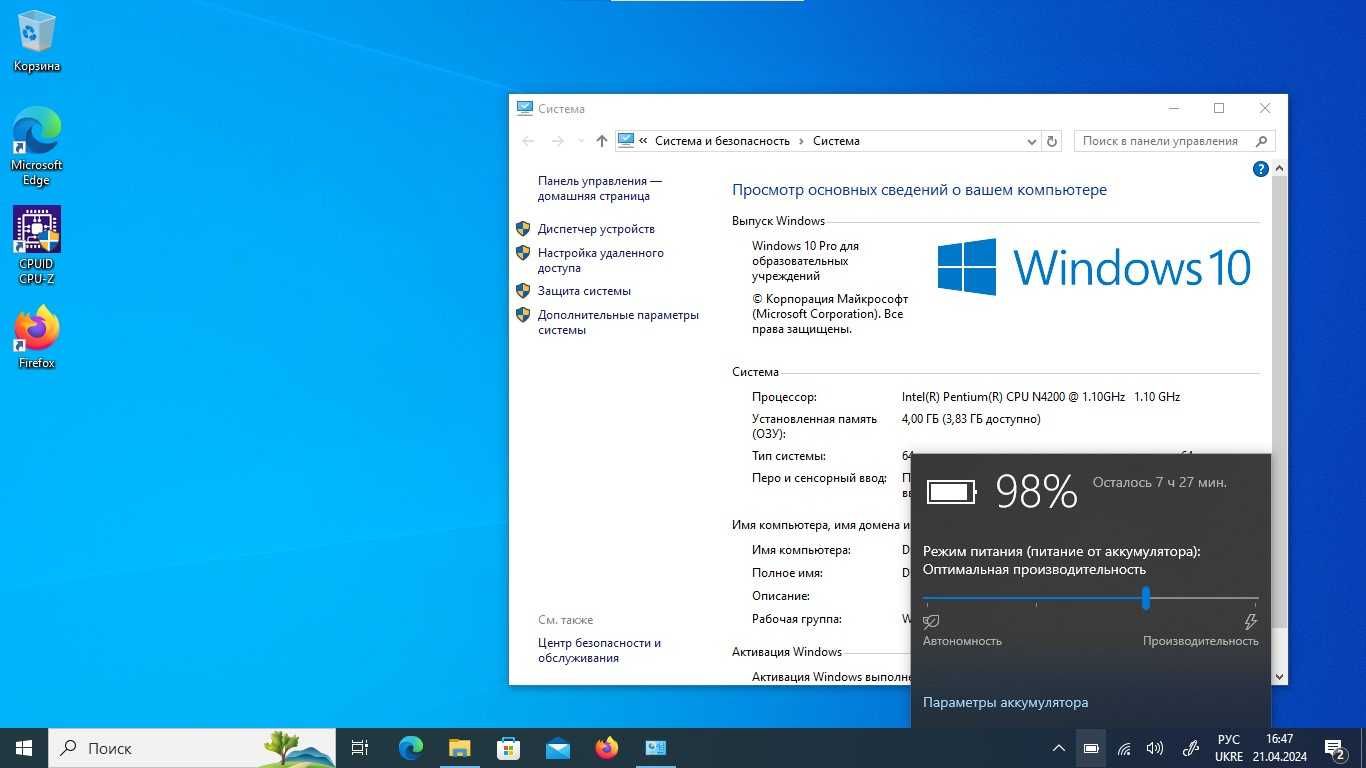This screenshot has height=768, width=1366.
Task: Click the help question mark icon
Action: [1260, 169]
